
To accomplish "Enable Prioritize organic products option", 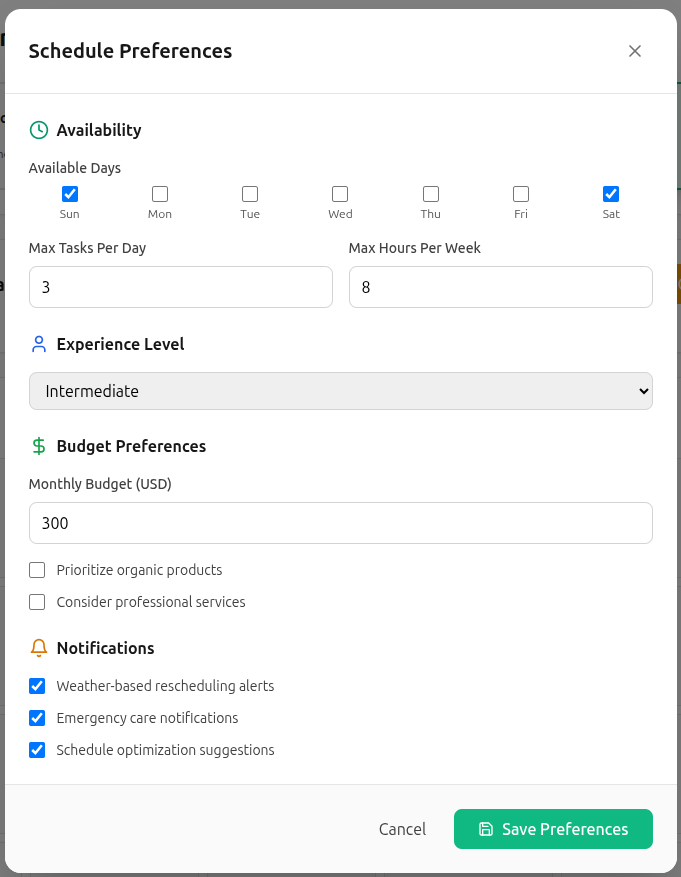I will (38, 570).
